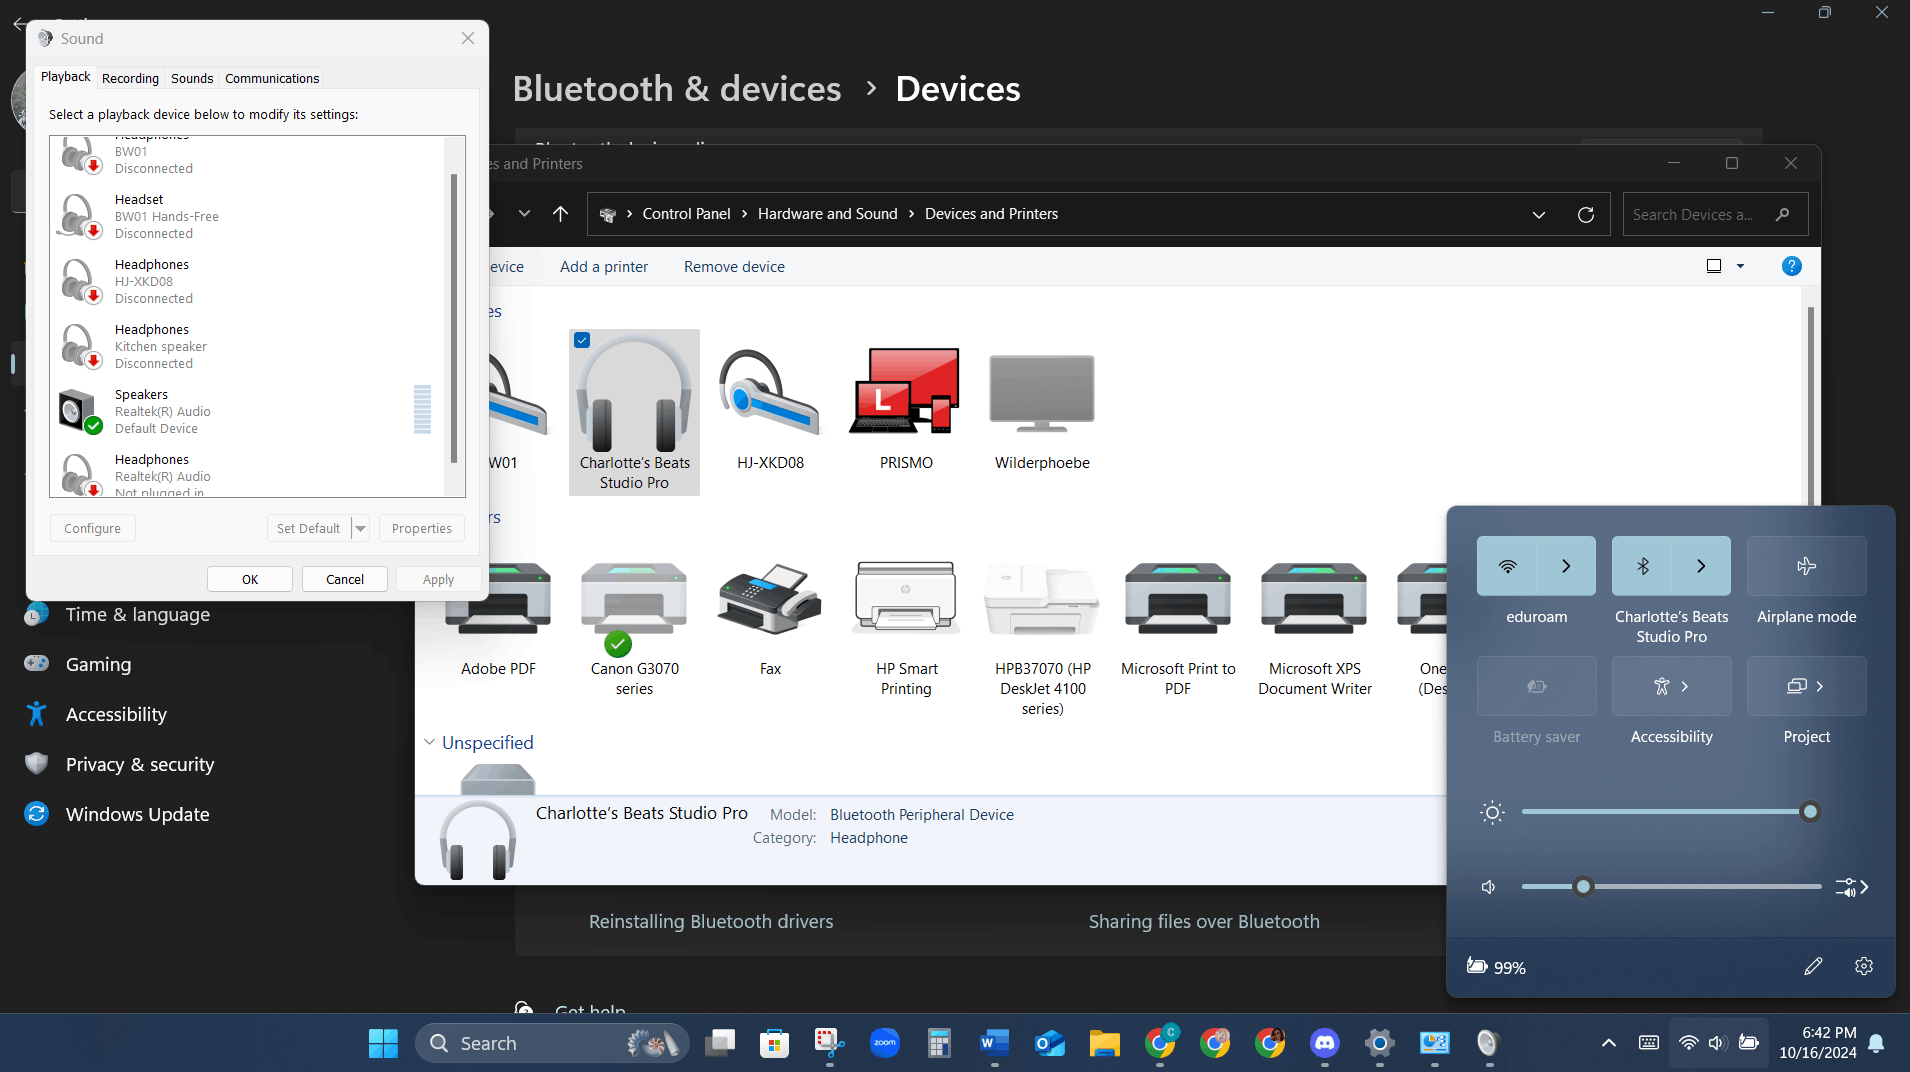Switch to Communications tab in Sound
This screenshot has width=1910, height=1072.
click(x=272, y=78)
